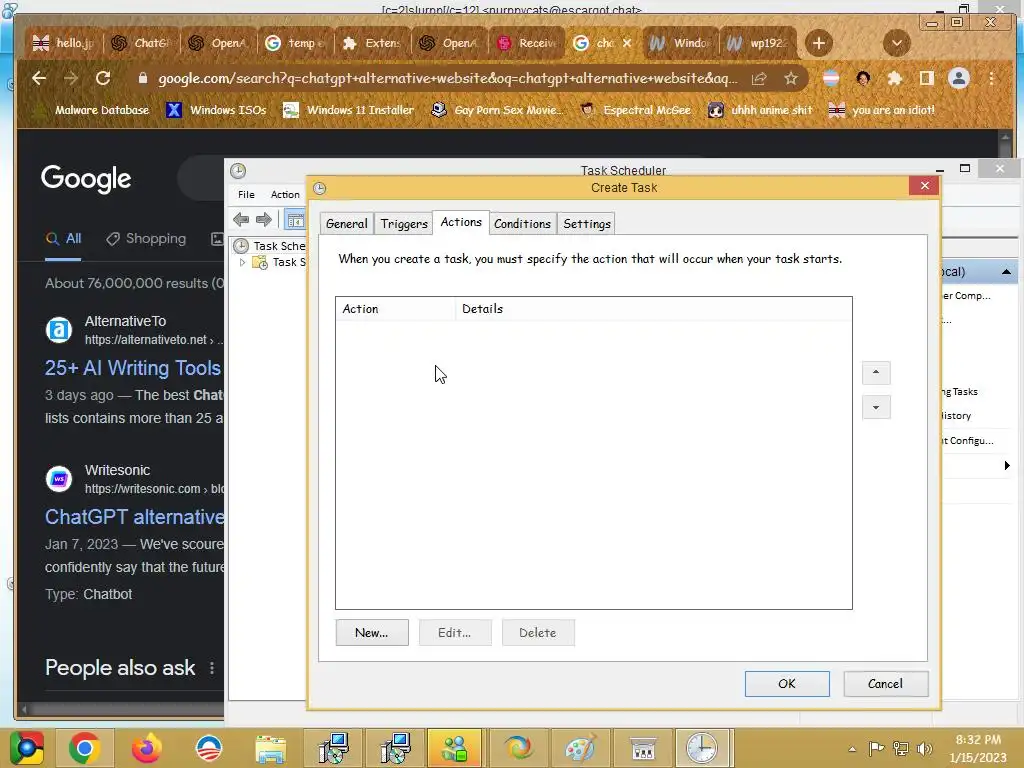Click the volume speaker tray icon

pyautogui.click(x=924, y=748)
